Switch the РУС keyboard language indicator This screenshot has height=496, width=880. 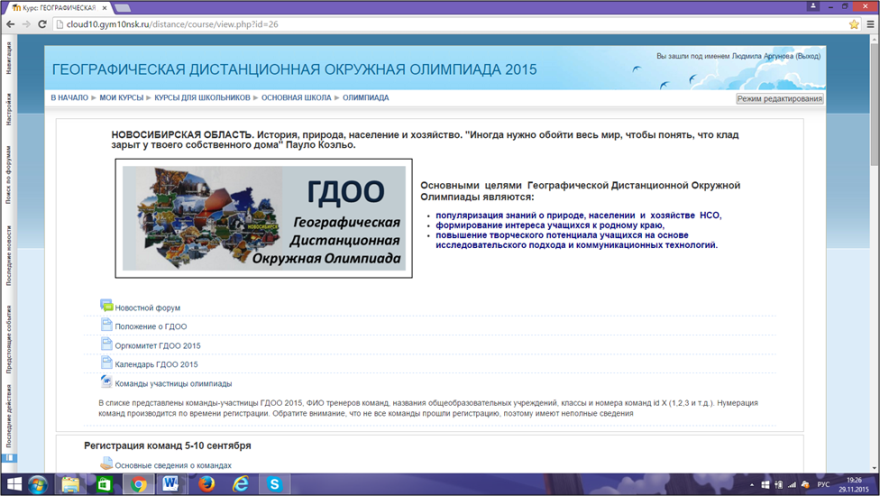point(824,485)
